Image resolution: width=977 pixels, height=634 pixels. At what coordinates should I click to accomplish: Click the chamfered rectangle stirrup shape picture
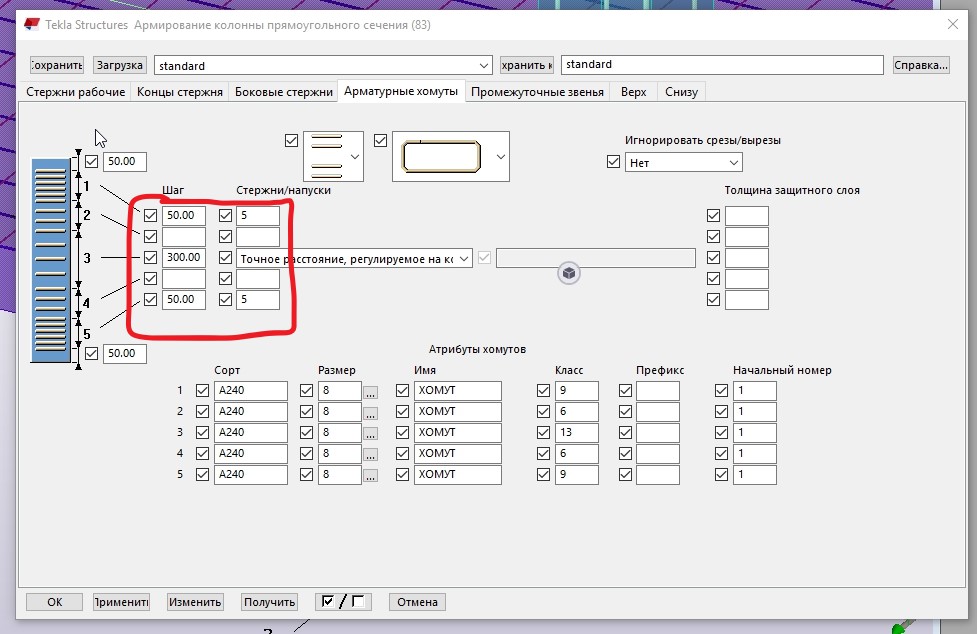click(441, 157)
